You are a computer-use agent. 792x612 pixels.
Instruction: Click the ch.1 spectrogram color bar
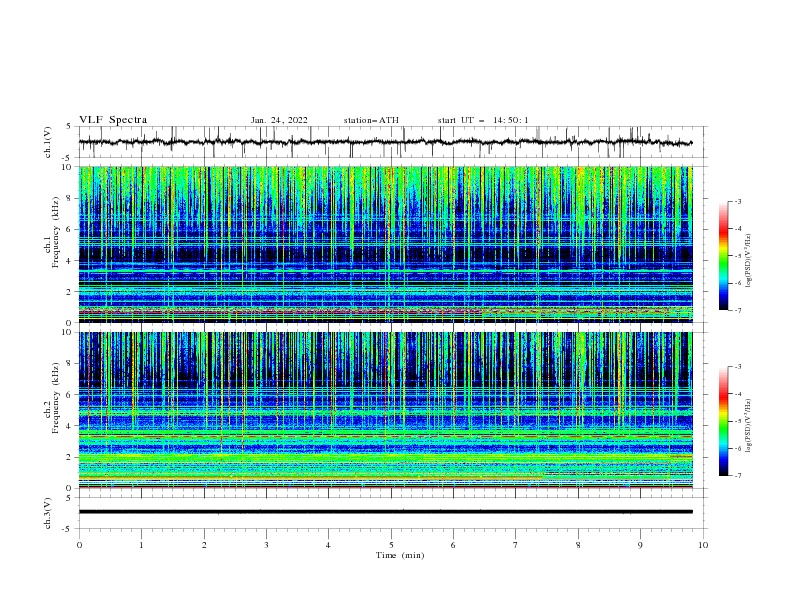click(x=723, y=256)
